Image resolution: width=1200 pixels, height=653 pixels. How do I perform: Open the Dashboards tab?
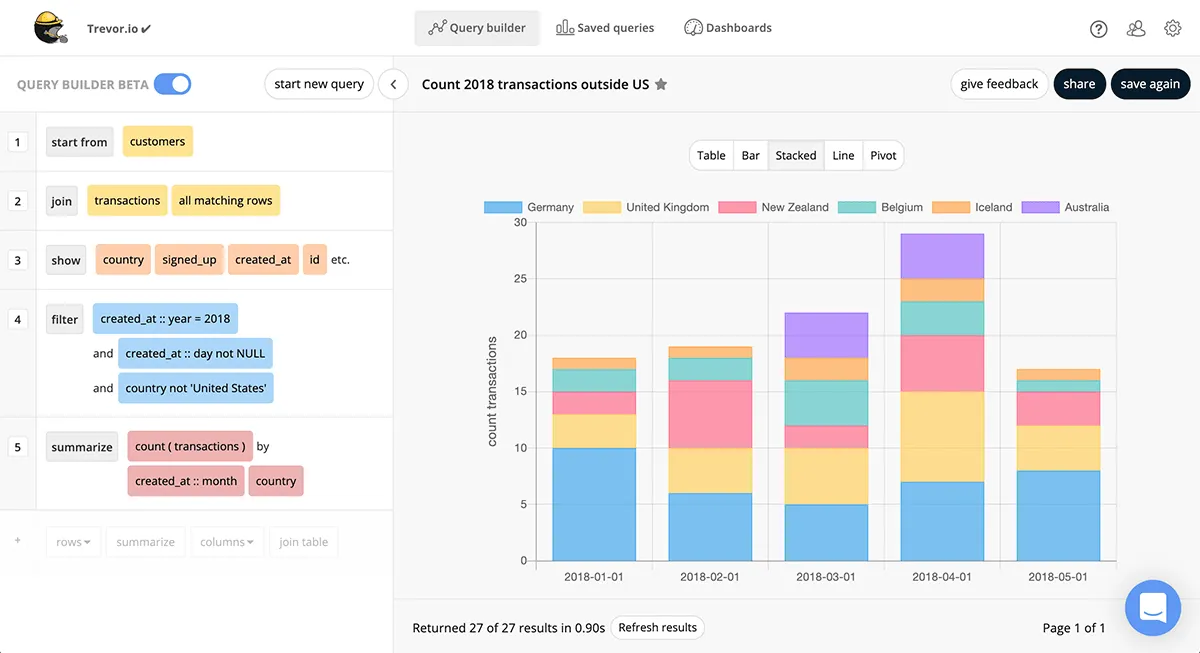pyautogui.click(x=728, y=28)
